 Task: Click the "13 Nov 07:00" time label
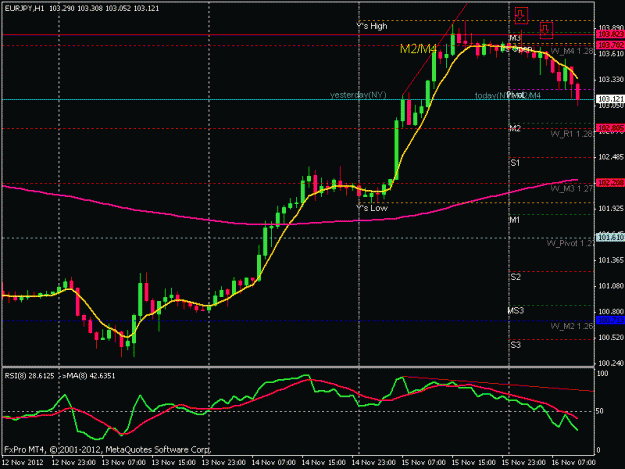click(124, 463)
